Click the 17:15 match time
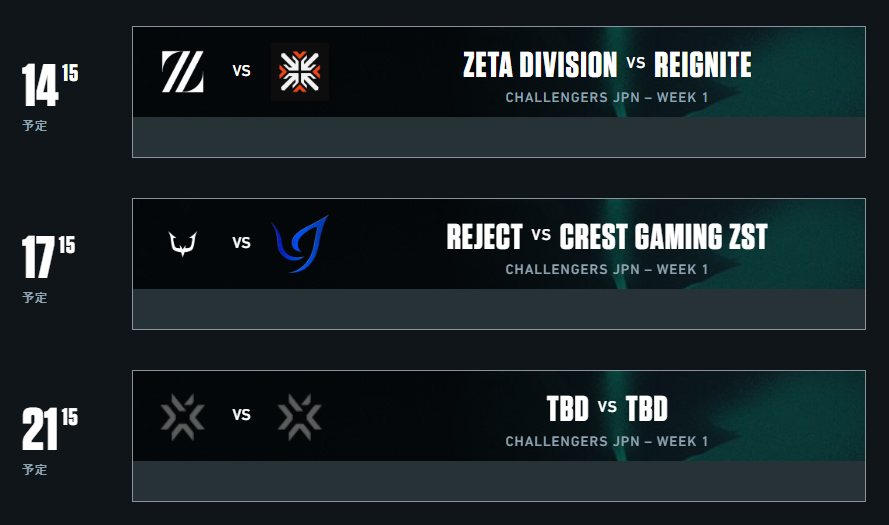Screen dimensions: 889x525 click(x=49, y=257)
